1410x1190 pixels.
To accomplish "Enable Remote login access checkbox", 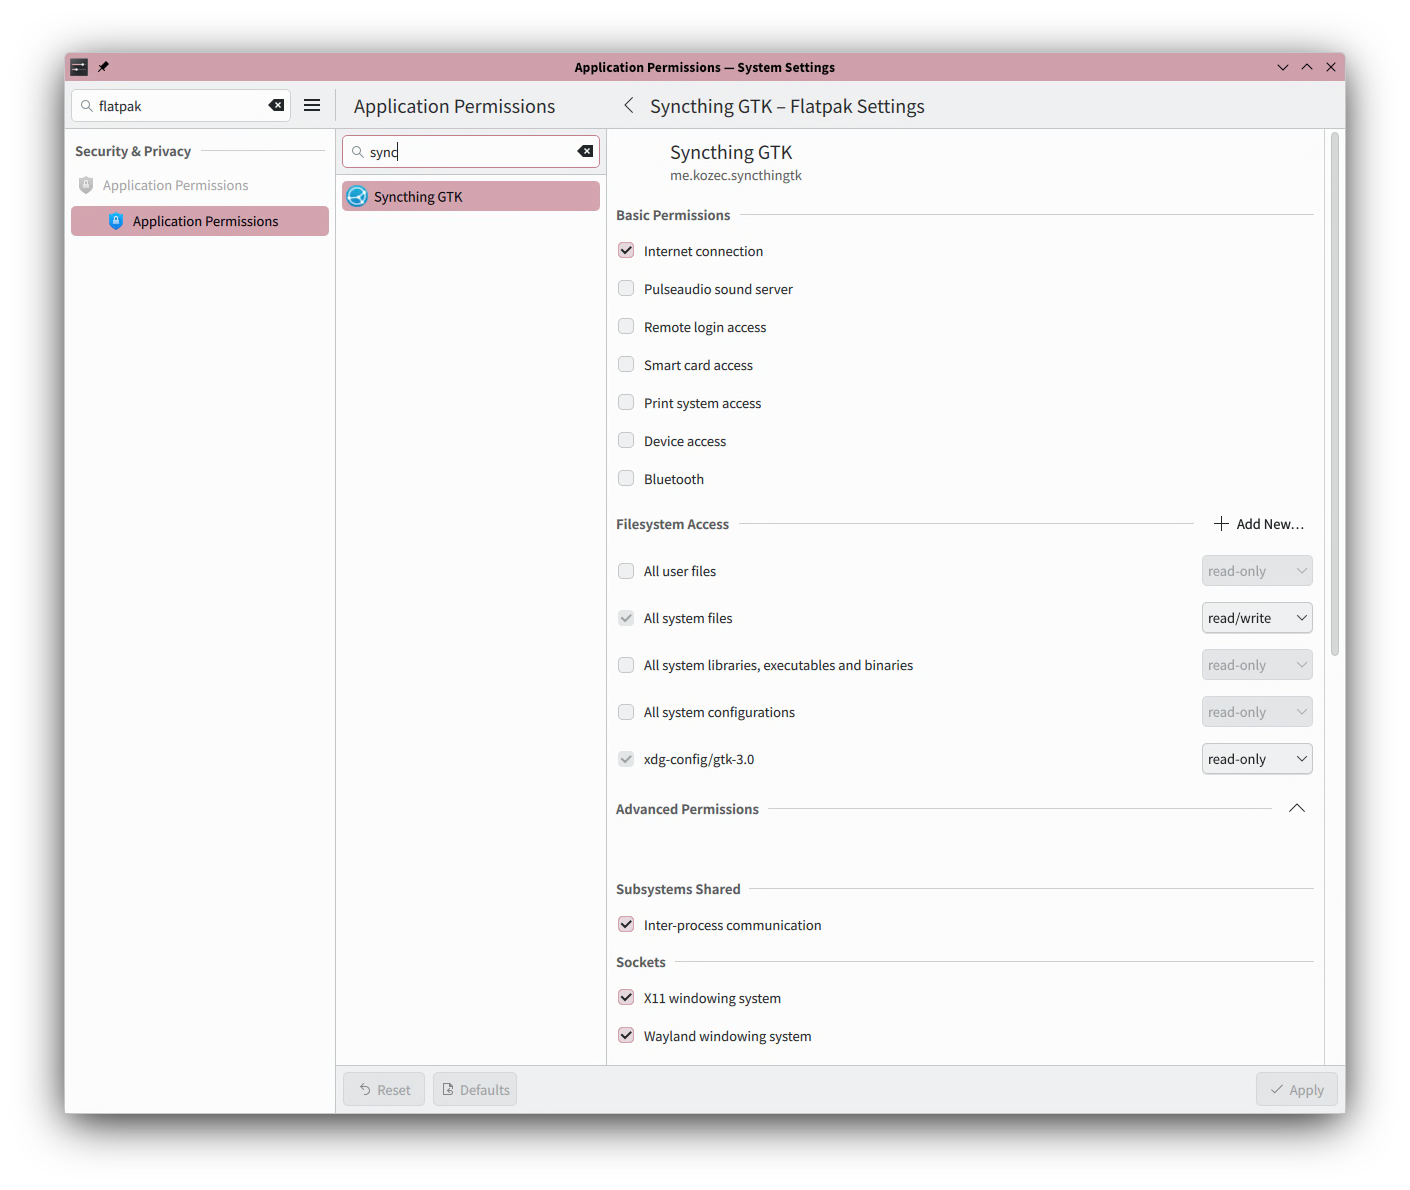I will point(626,326).
